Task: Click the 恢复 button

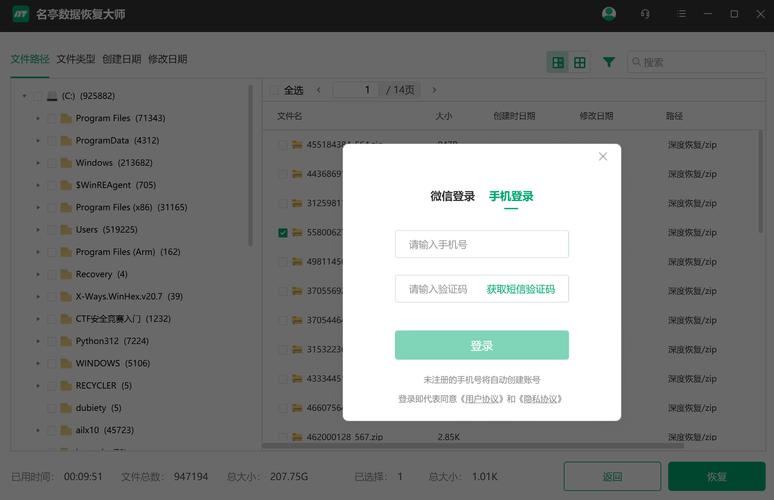Action: (x=717, y=476)
